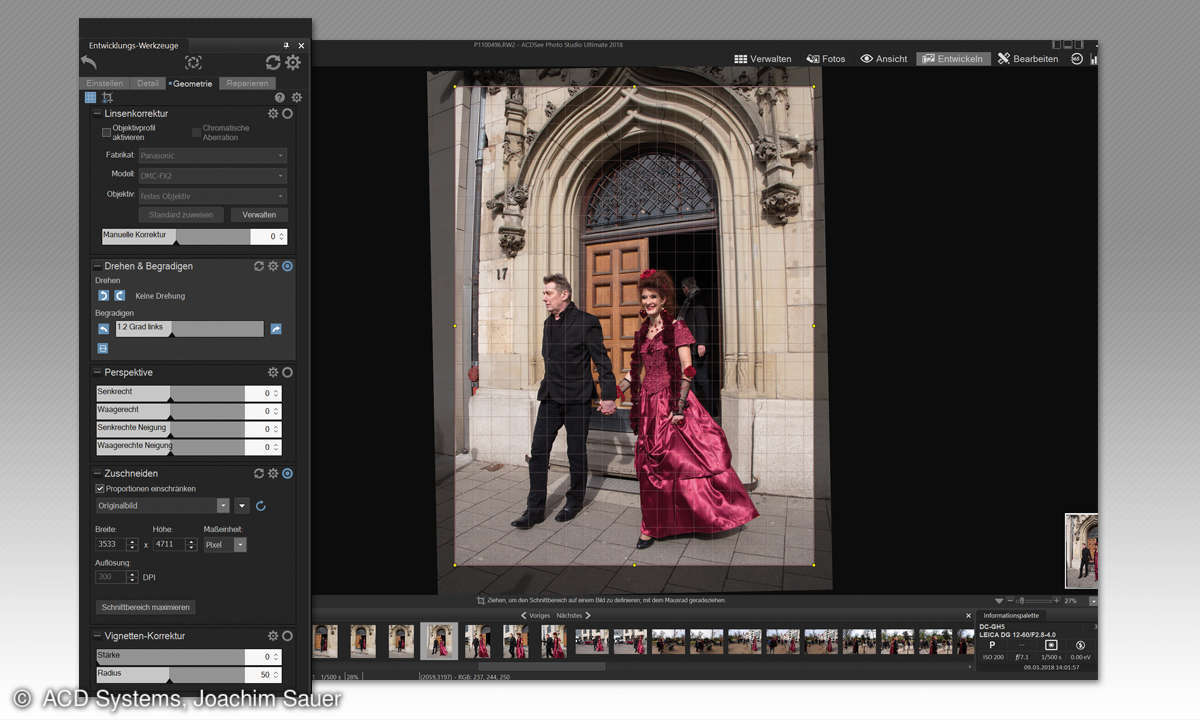Toggle Zuschneiden enable circle
The height and width of the screenshot is (720, 1200).
[x=287, y=473]
